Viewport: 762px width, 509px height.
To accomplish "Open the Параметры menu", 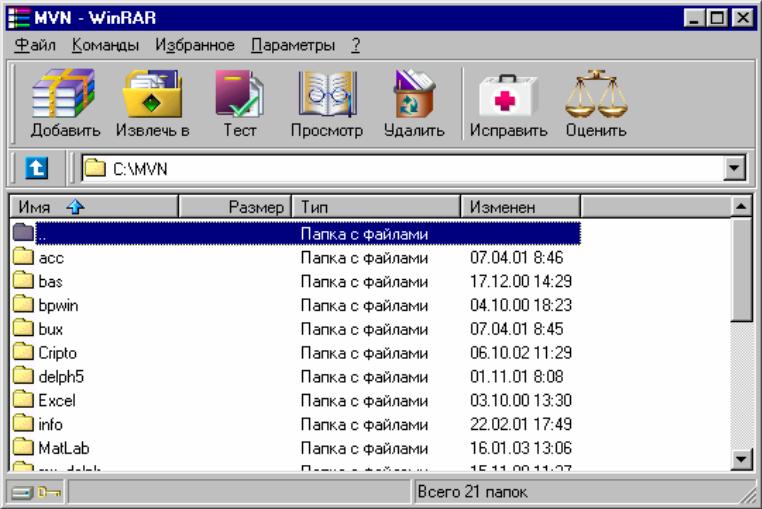I will pyautogui.click(x=293, y=45).
